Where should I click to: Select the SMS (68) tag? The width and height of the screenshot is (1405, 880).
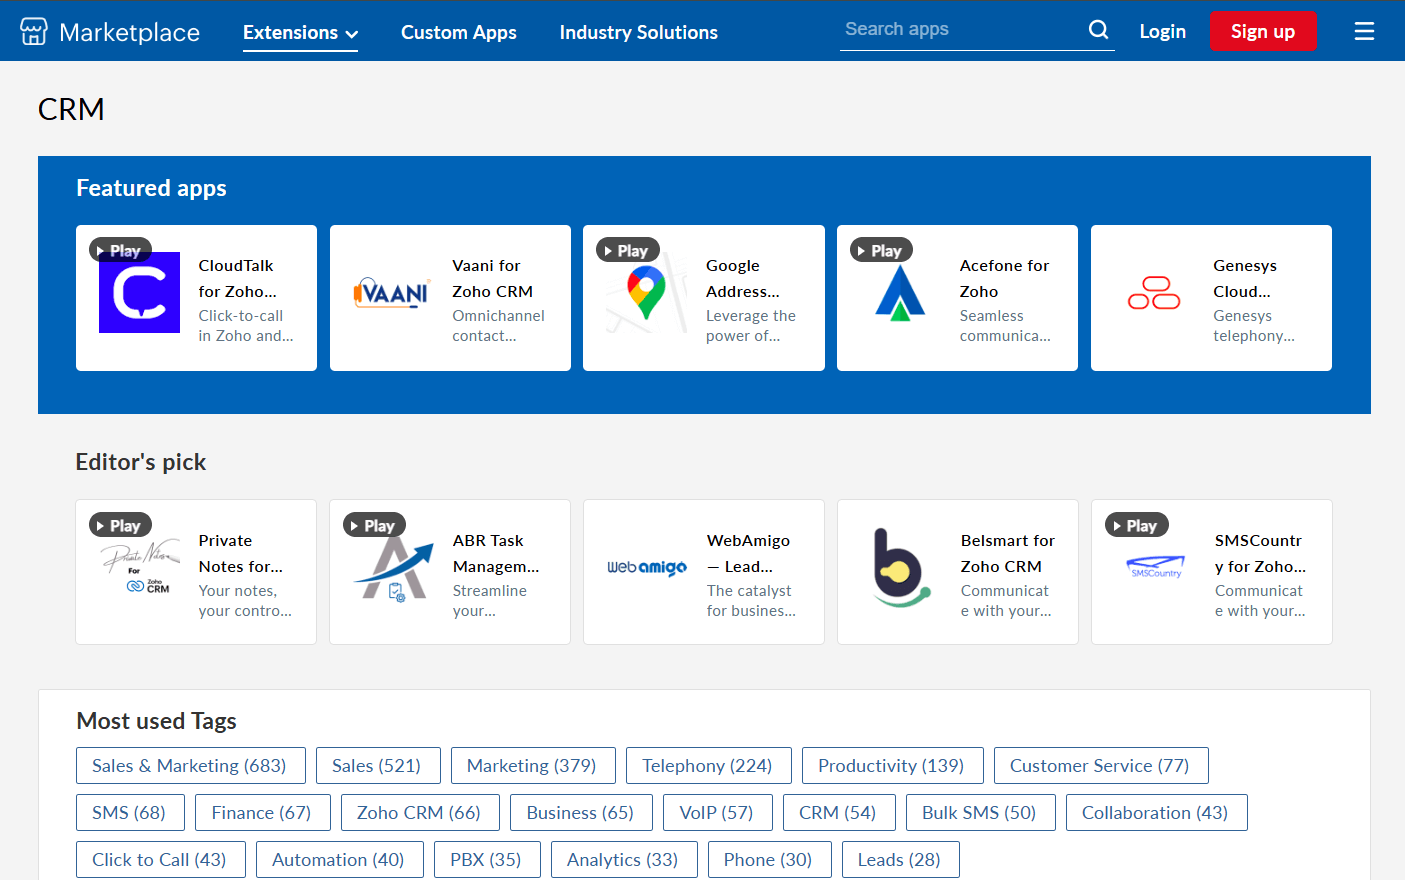pyautogui.click(x=130, y=813)
